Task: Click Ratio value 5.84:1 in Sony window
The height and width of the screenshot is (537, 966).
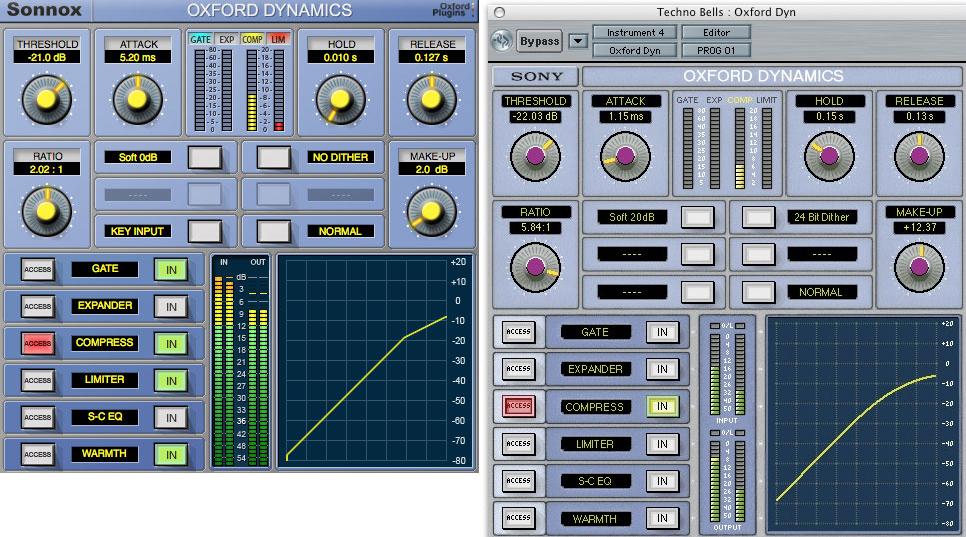Action: (535, 227)
